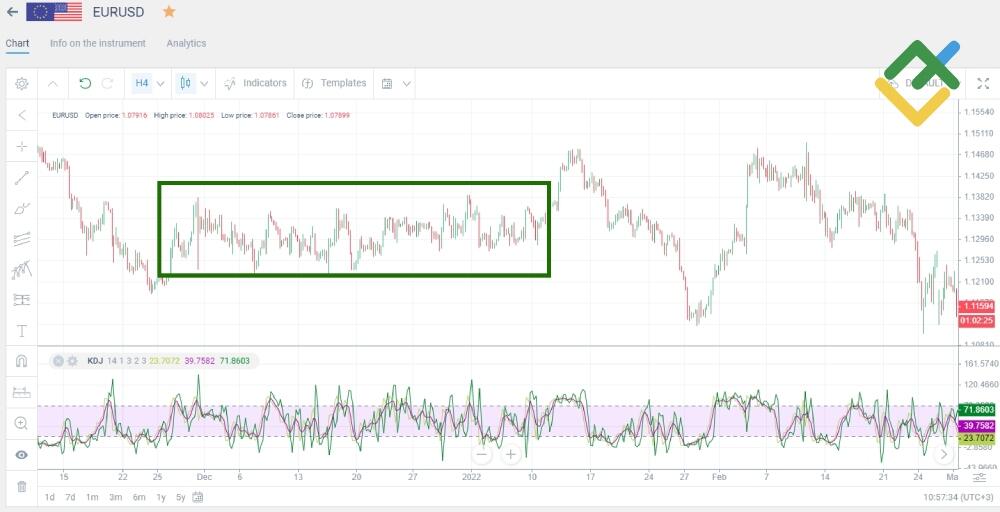Select the candlestick chart type icon
The height and width of the screenshot is (512, 1000).
(186, 83)
